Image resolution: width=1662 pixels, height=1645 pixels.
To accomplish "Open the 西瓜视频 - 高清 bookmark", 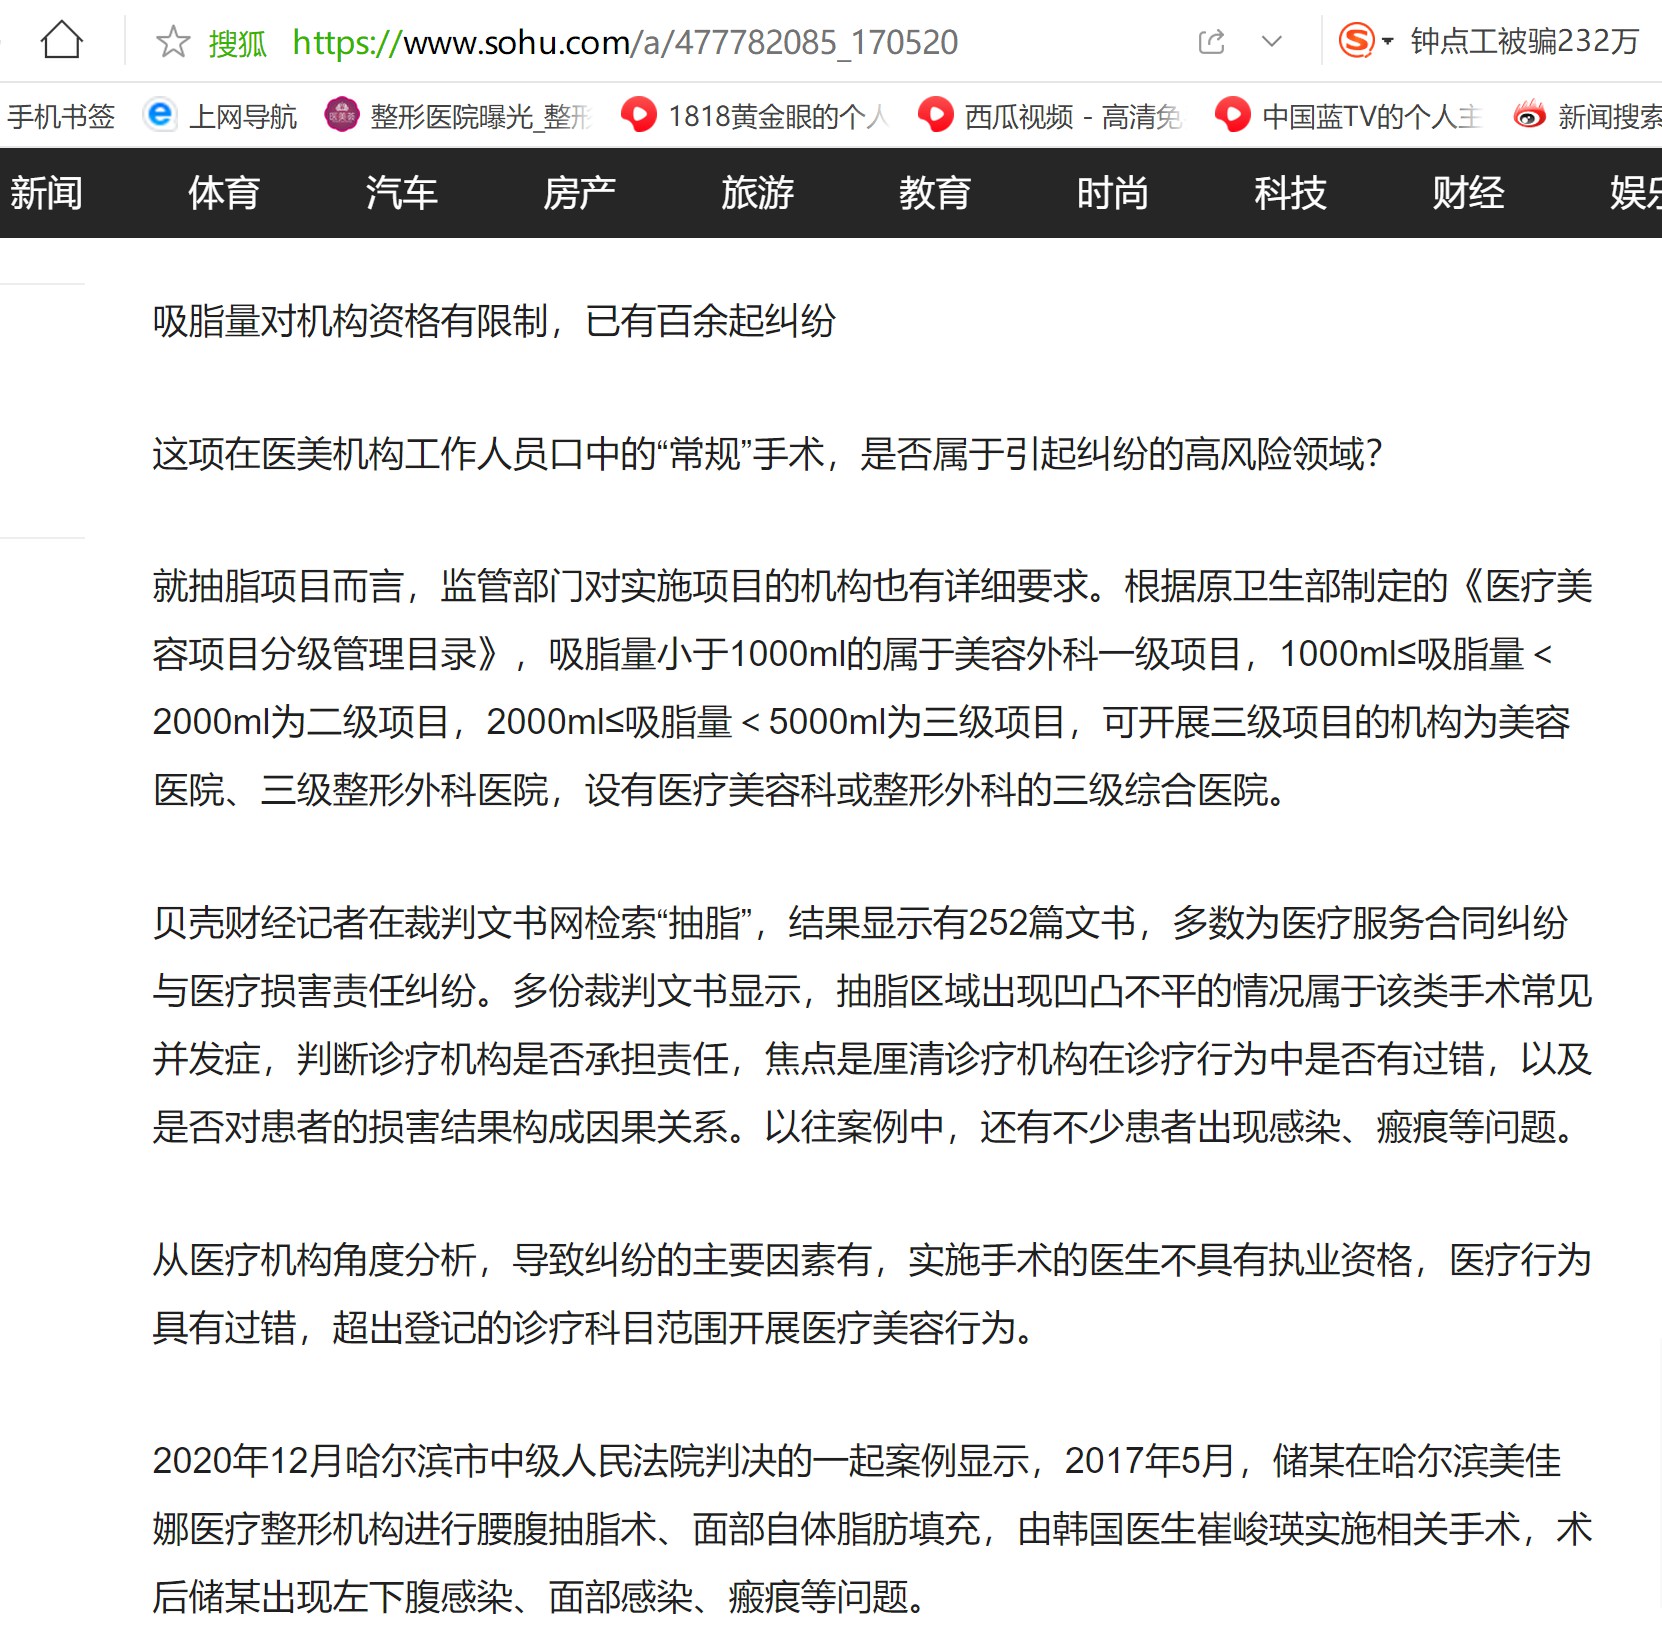I will [x=1073, y=117].
